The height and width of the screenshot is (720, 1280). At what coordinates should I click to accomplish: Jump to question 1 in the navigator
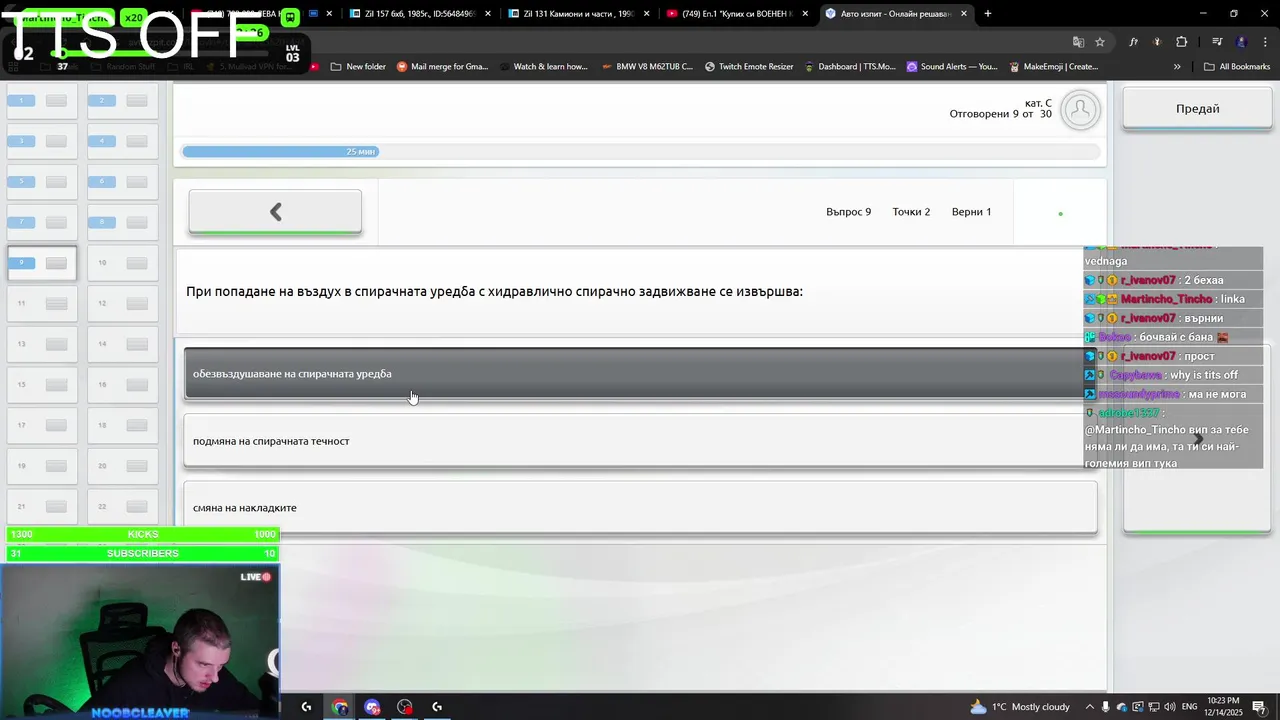[42, 101]
